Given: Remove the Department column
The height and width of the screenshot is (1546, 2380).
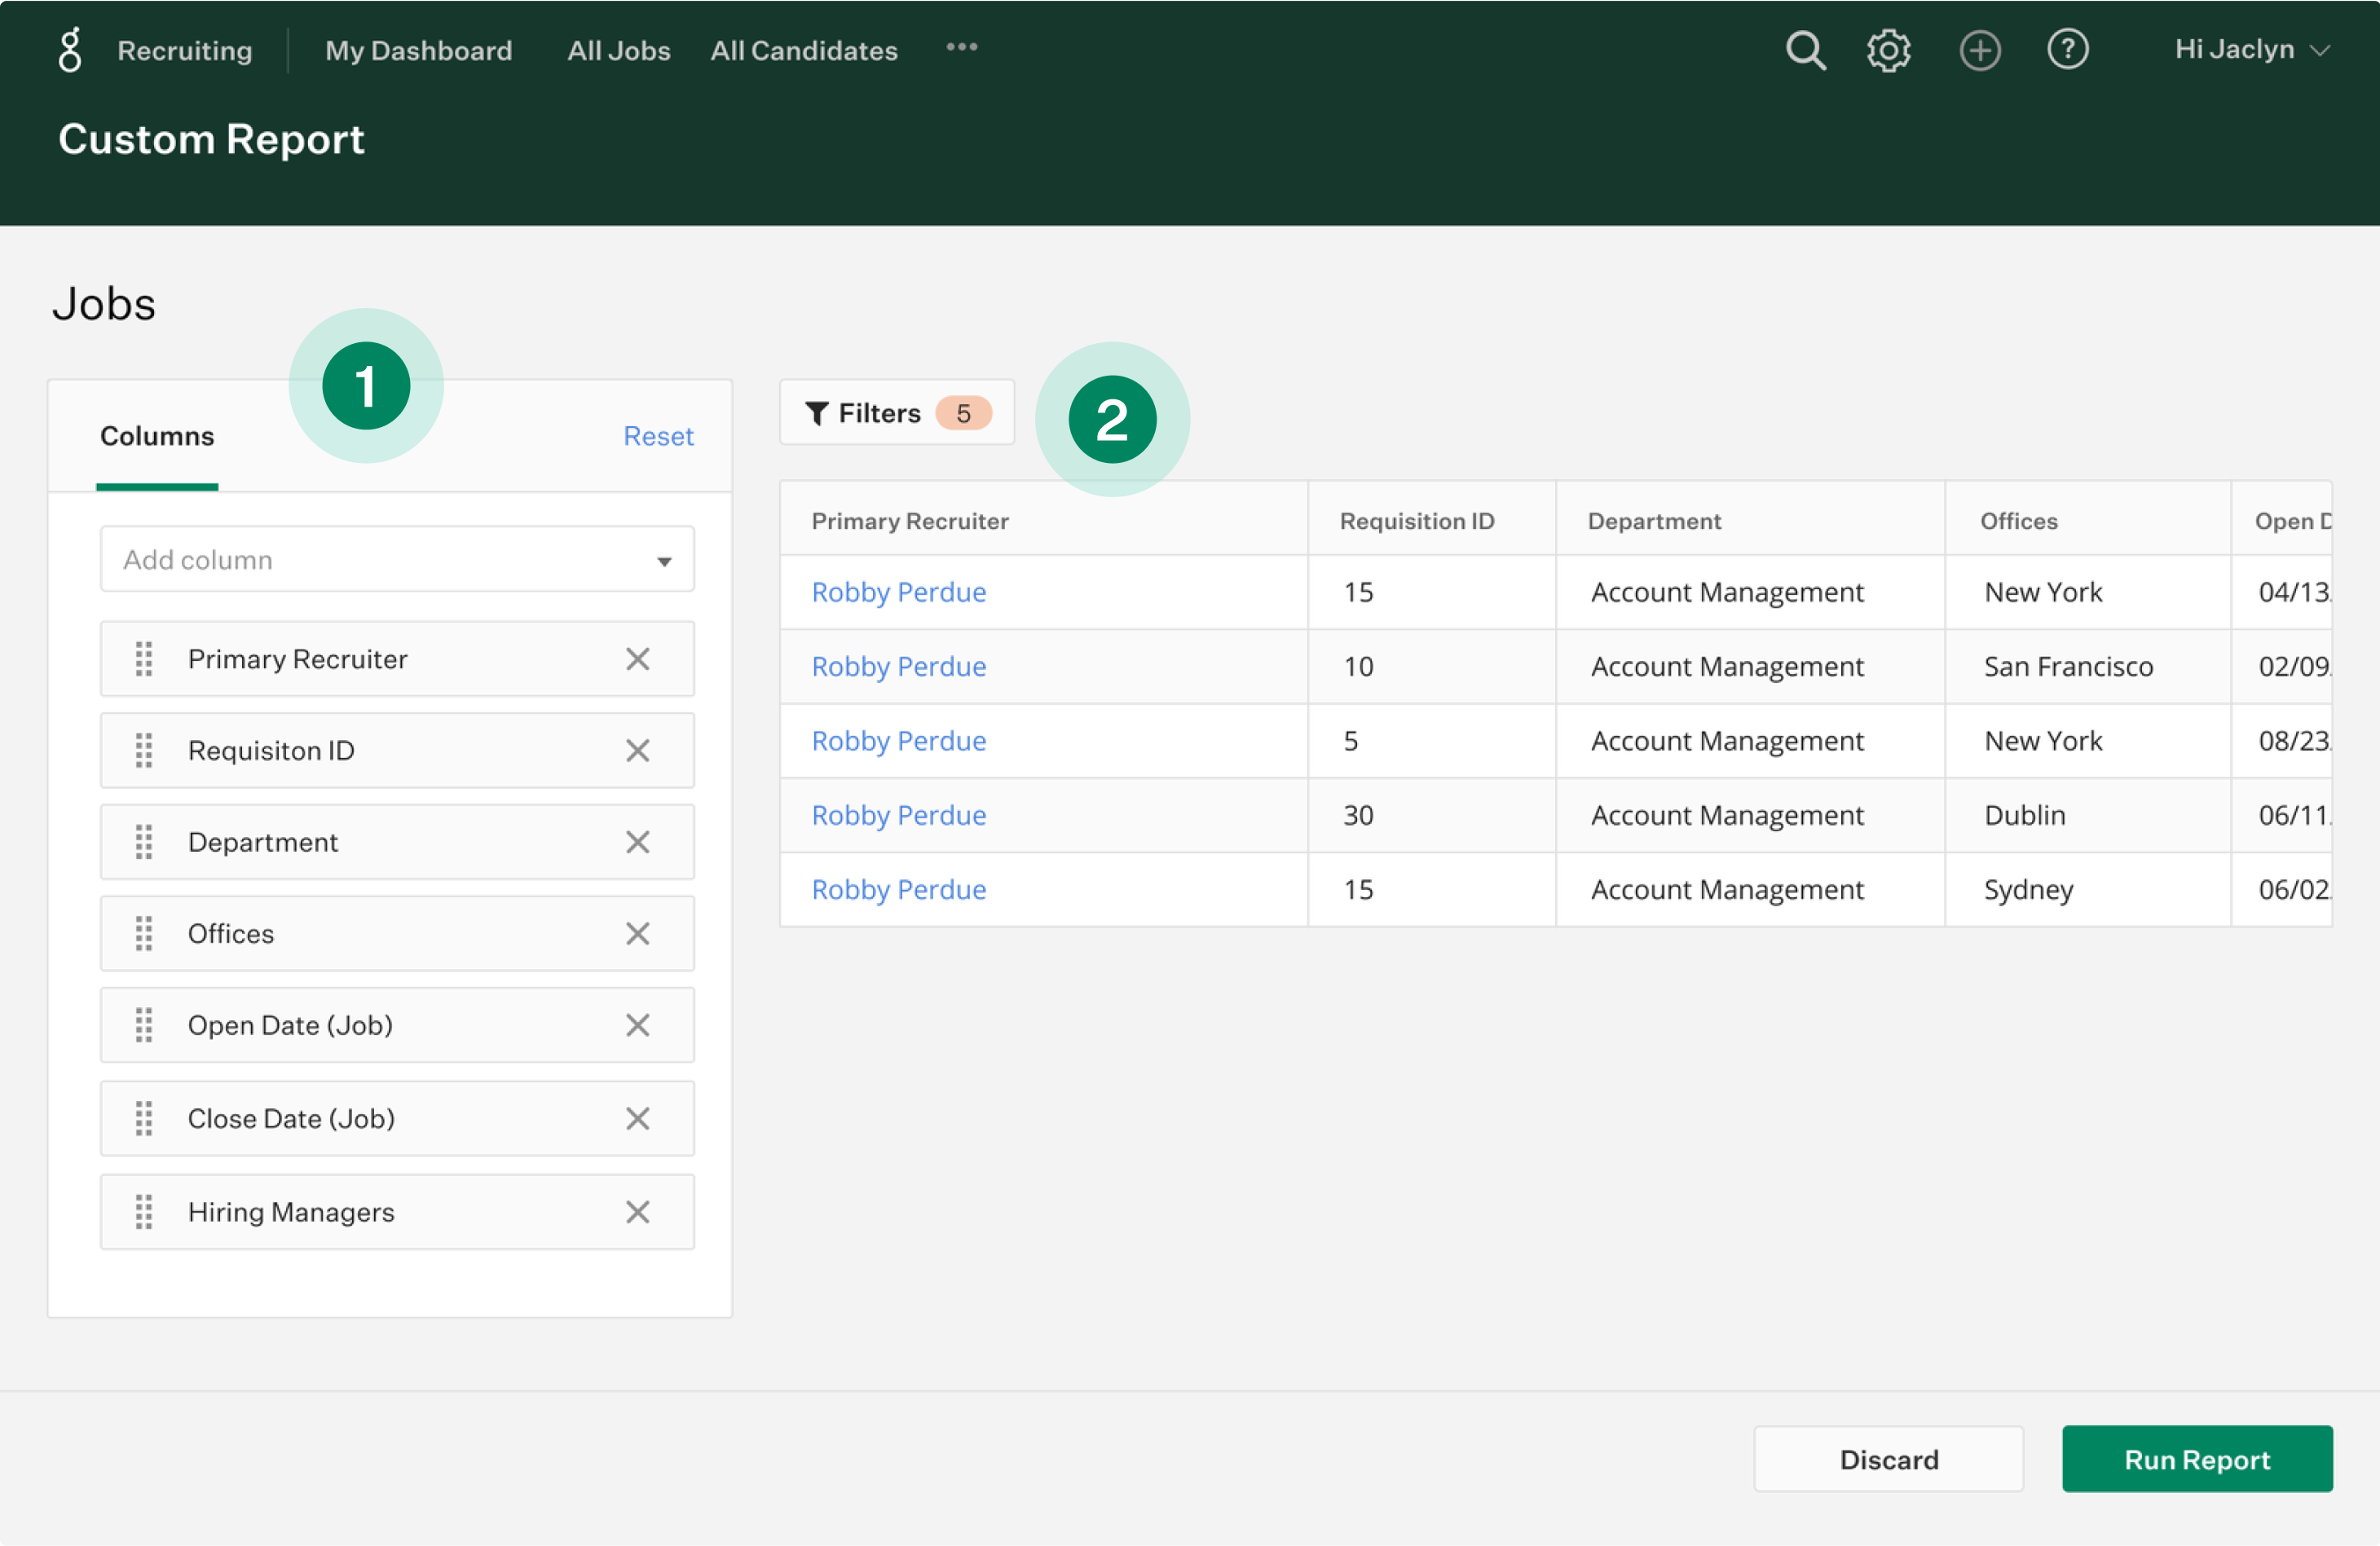Looking at the screenshot, I should [x=638, y=841].
